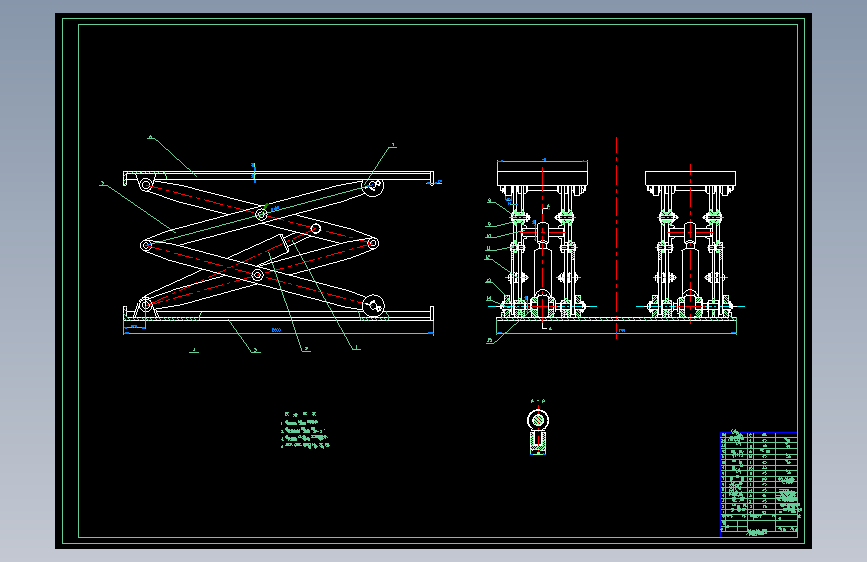Select the top platform of the right front view

[x=691, y=178]
